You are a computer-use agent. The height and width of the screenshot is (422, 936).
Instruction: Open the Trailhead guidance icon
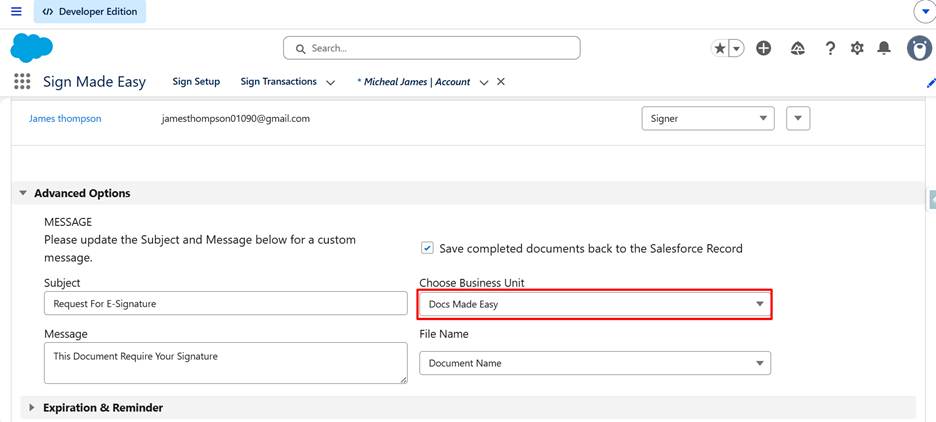point(798,48)
